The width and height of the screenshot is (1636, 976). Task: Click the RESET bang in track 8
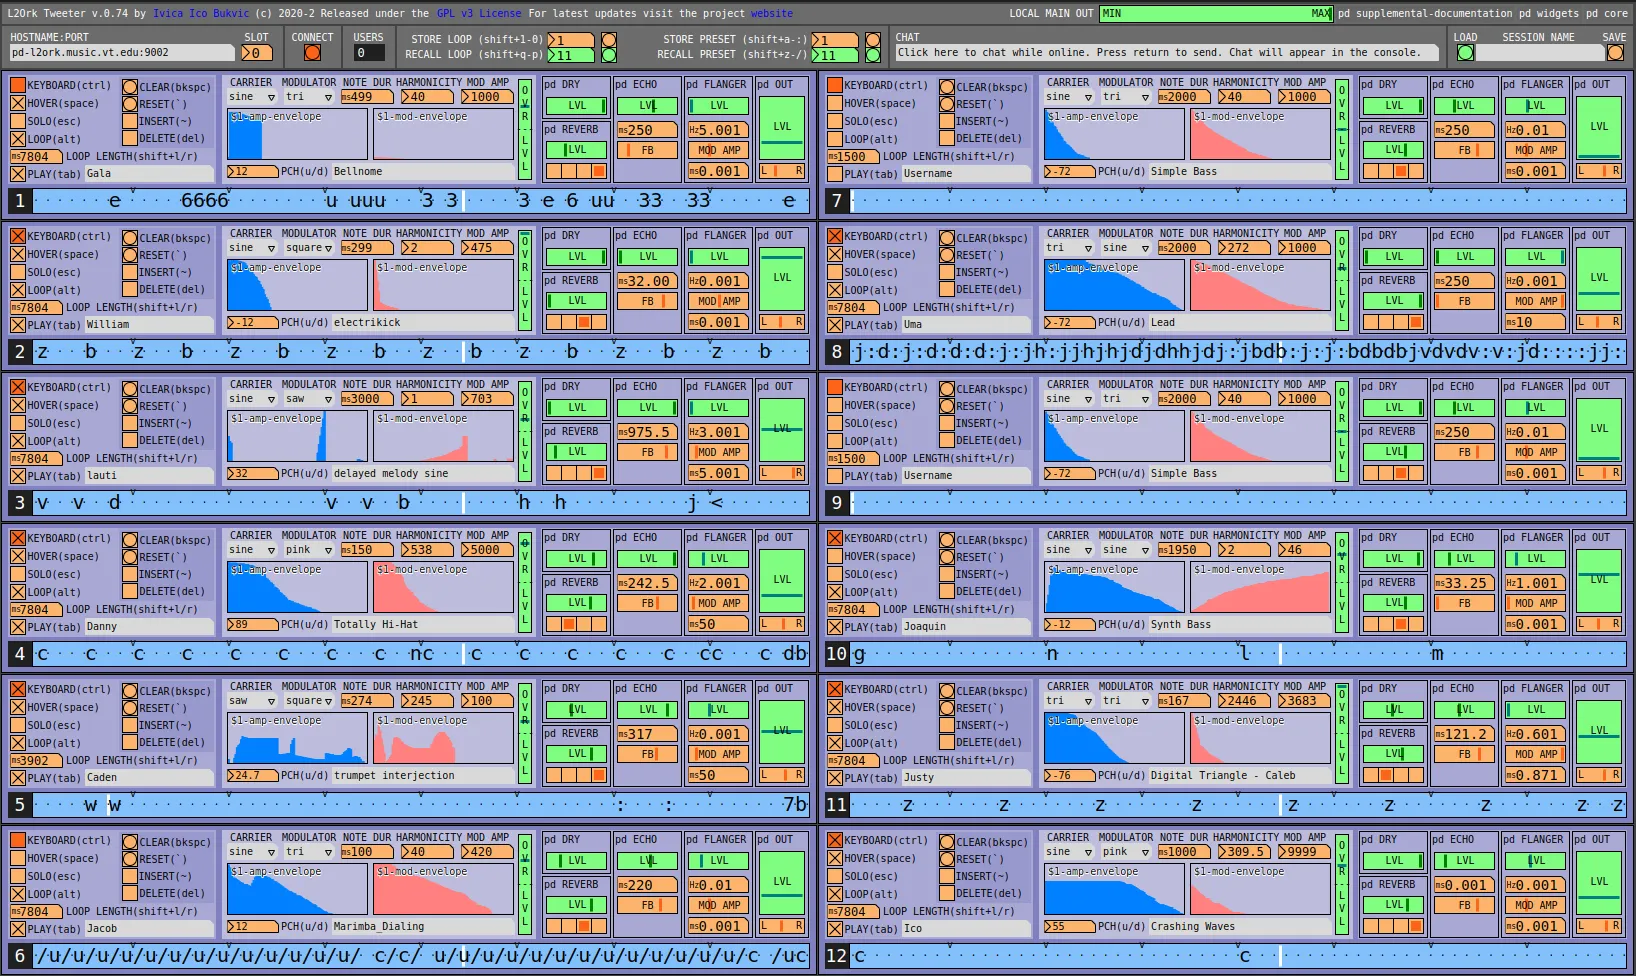point(947,255)
